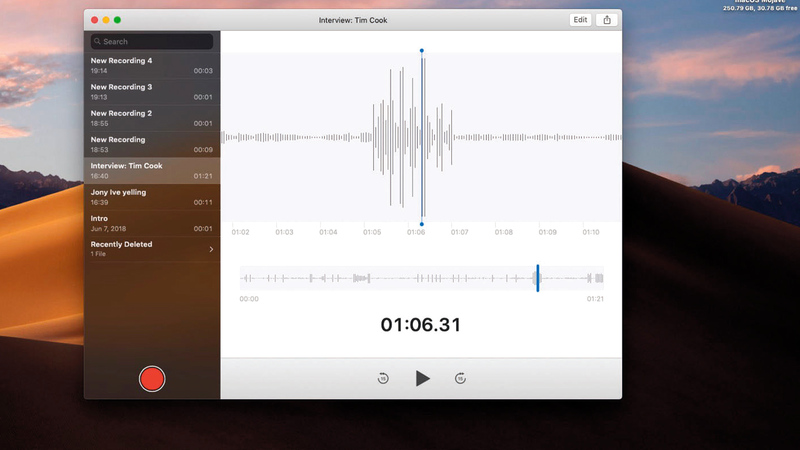The width and height of the screenshot is (800, 450).
Task: Choose the Jony Ive yelling recording
Action: [x=152, y=196]
